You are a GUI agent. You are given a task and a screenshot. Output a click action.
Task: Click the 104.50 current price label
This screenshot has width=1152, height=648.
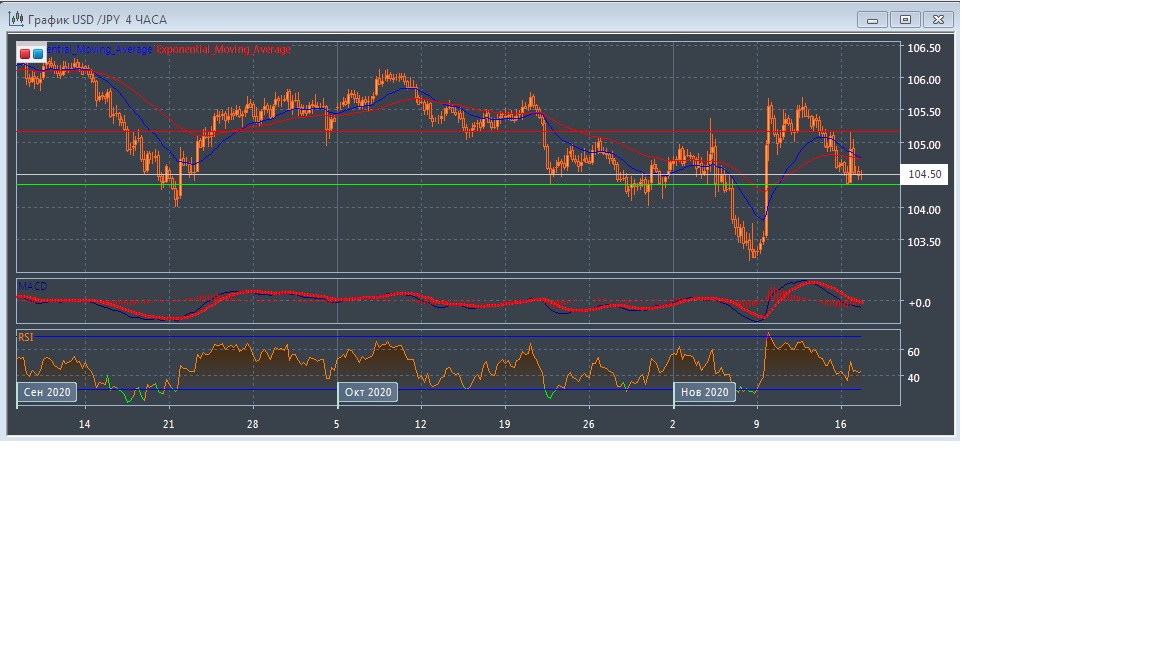coord(923,175)
